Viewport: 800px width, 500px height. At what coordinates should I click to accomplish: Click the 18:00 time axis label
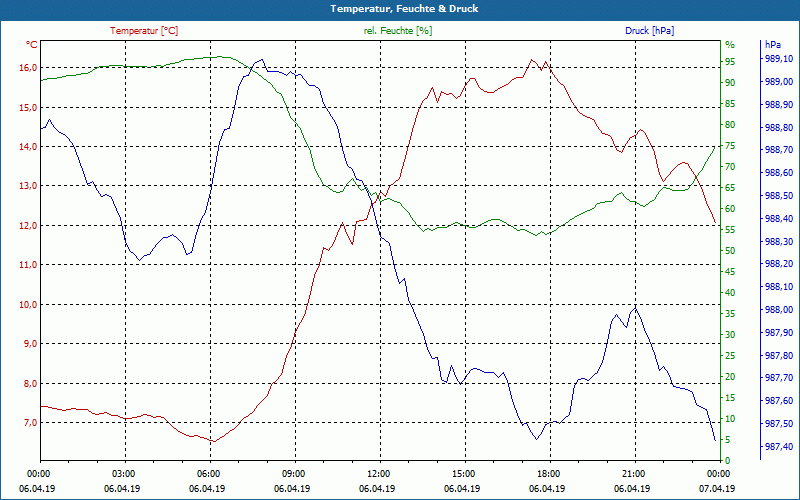(x=548, y=473)
